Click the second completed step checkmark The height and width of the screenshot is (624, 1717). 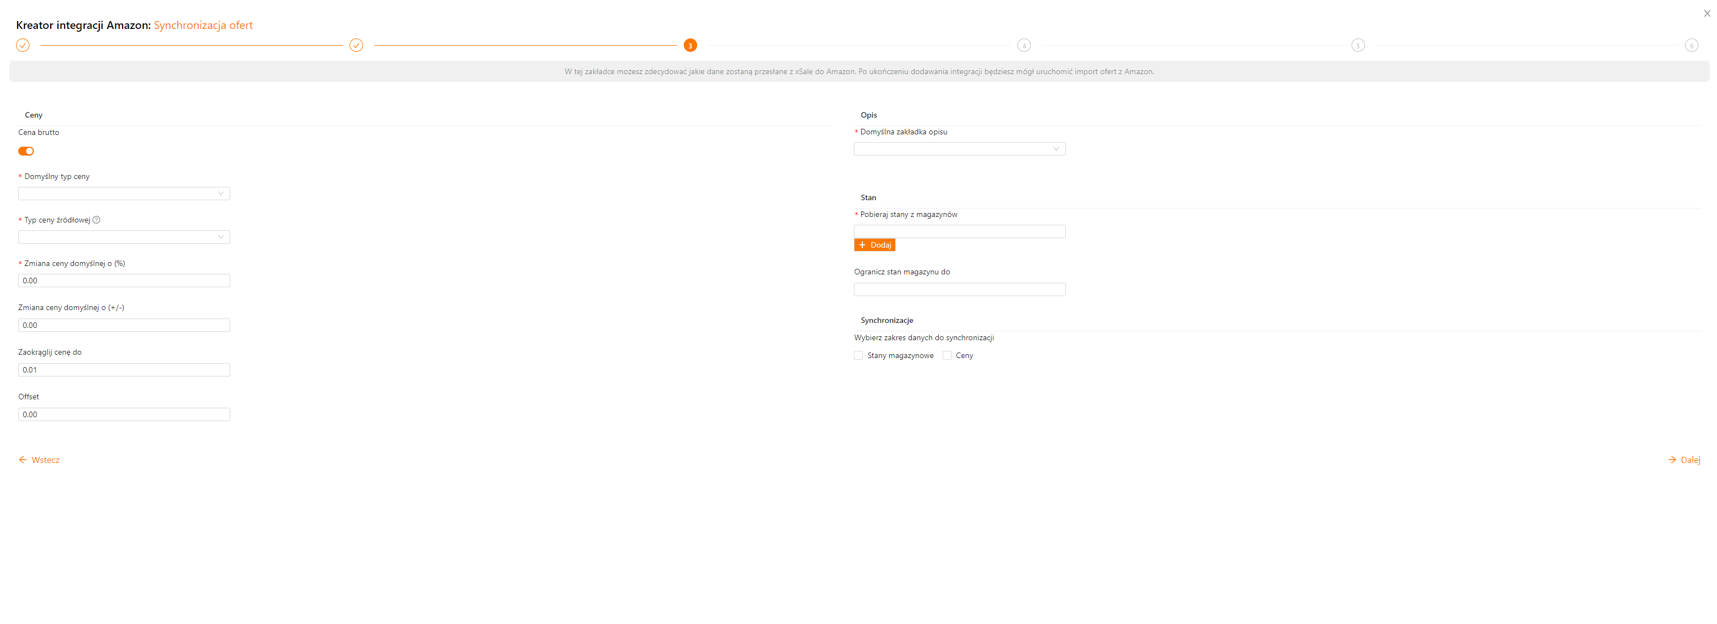(356, 45)
